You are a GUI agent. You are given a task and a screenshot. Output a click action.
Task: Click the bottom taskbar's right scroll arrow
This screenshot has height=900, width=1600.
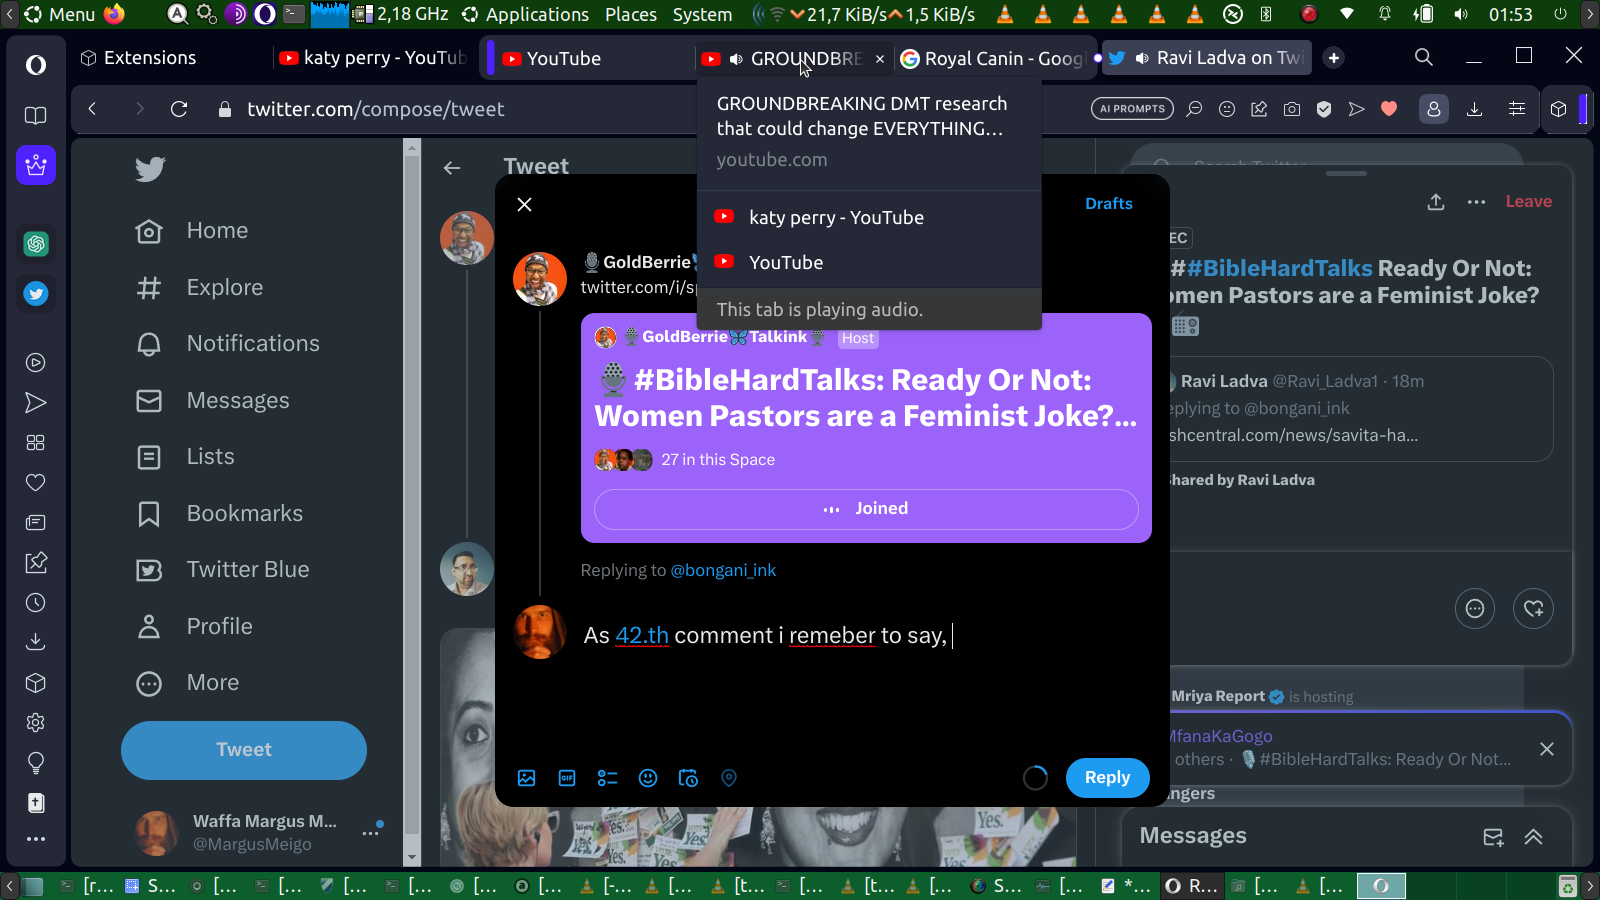click(1590, 885)
